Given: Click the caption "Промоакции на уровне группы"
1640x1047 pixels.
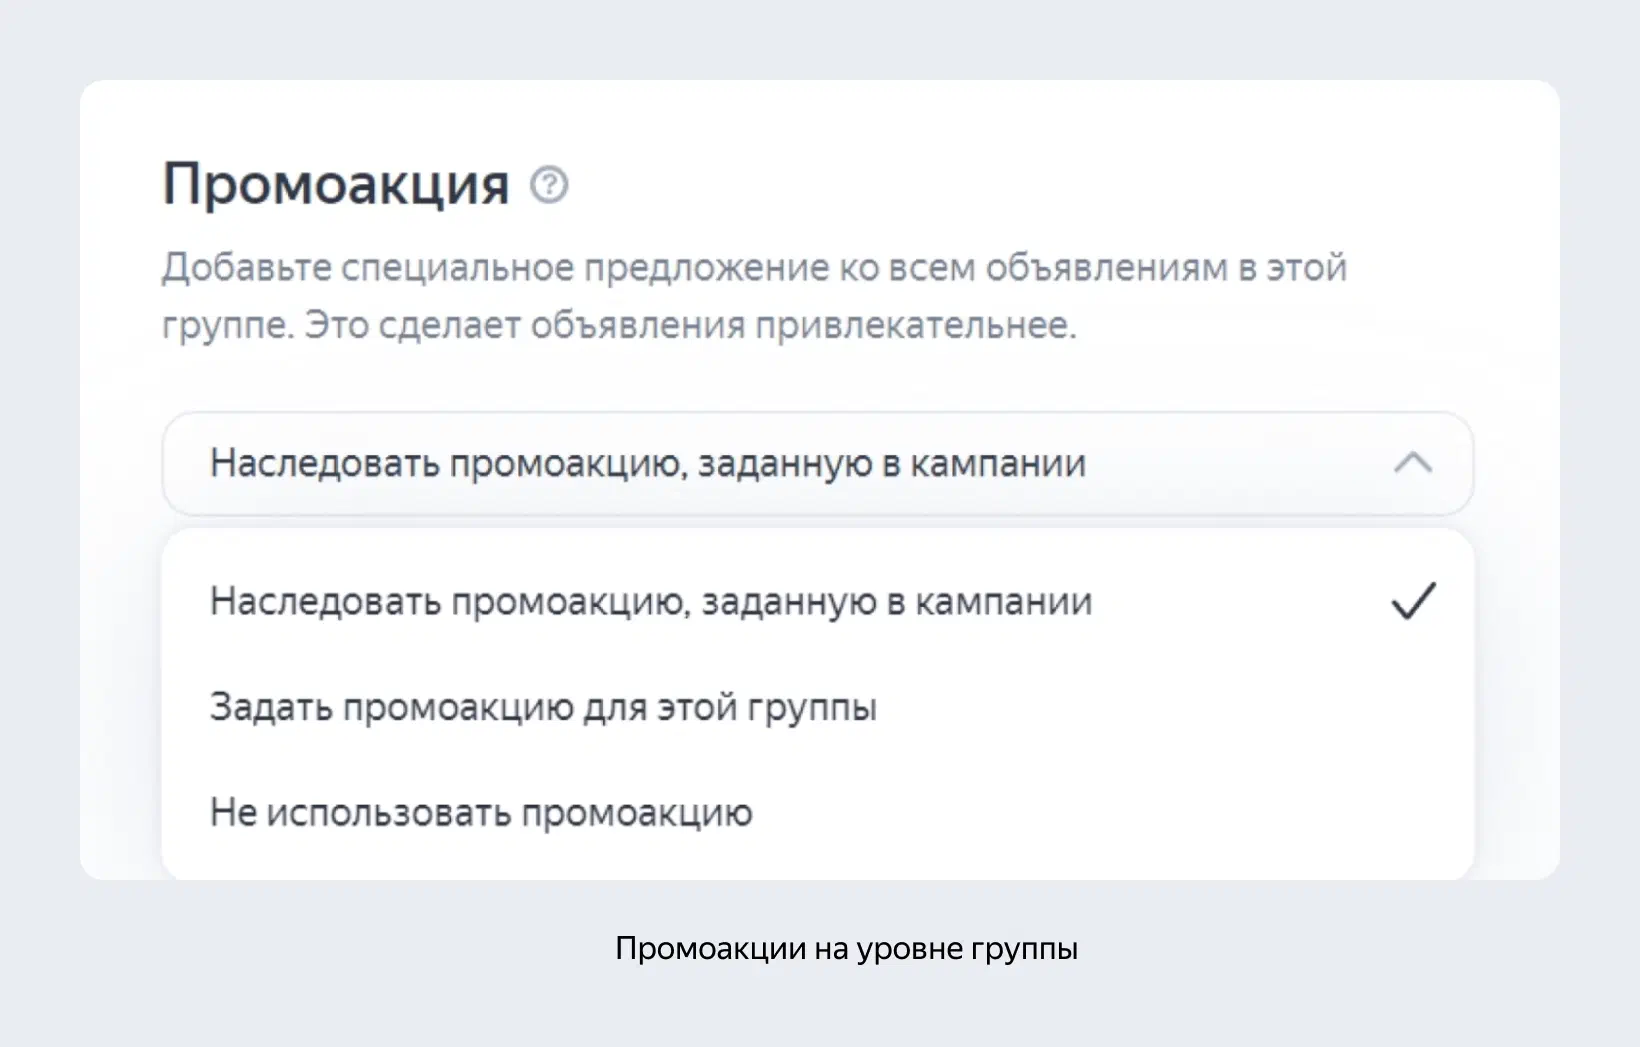Looking at the screenshot, I should [x=846, y=948].
